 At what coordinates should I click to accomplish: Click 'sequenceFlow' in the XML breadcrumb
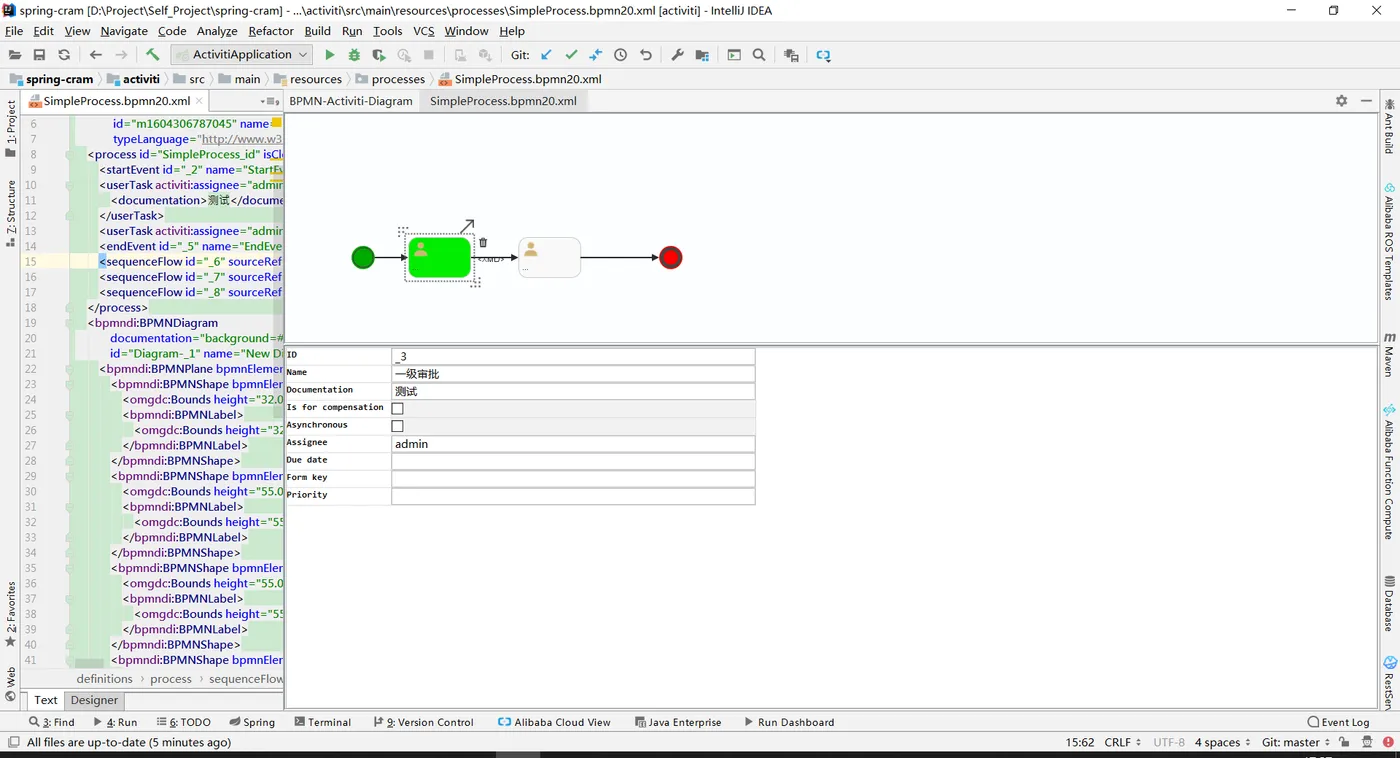(246, 679)
